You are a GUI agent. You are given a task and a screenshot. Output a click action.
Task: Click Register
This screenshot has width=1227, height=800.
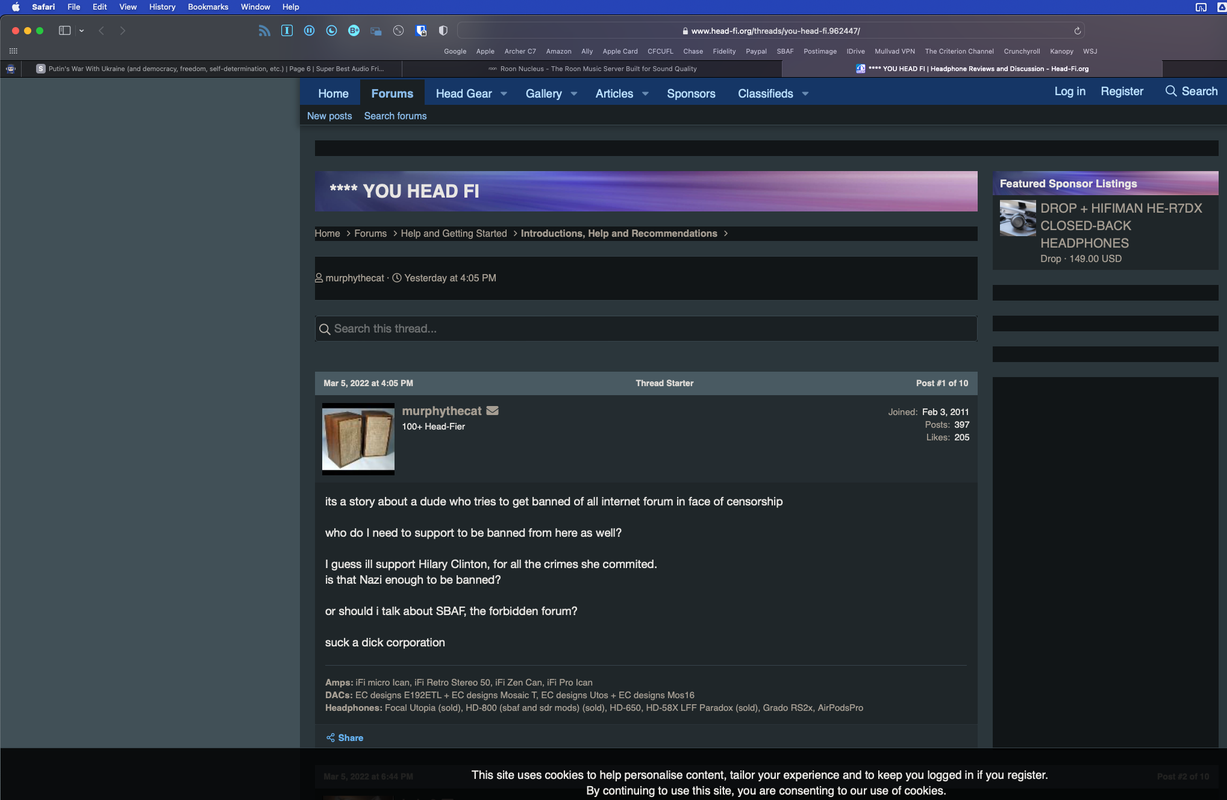pyautogui.click(x=1122, y=91)
